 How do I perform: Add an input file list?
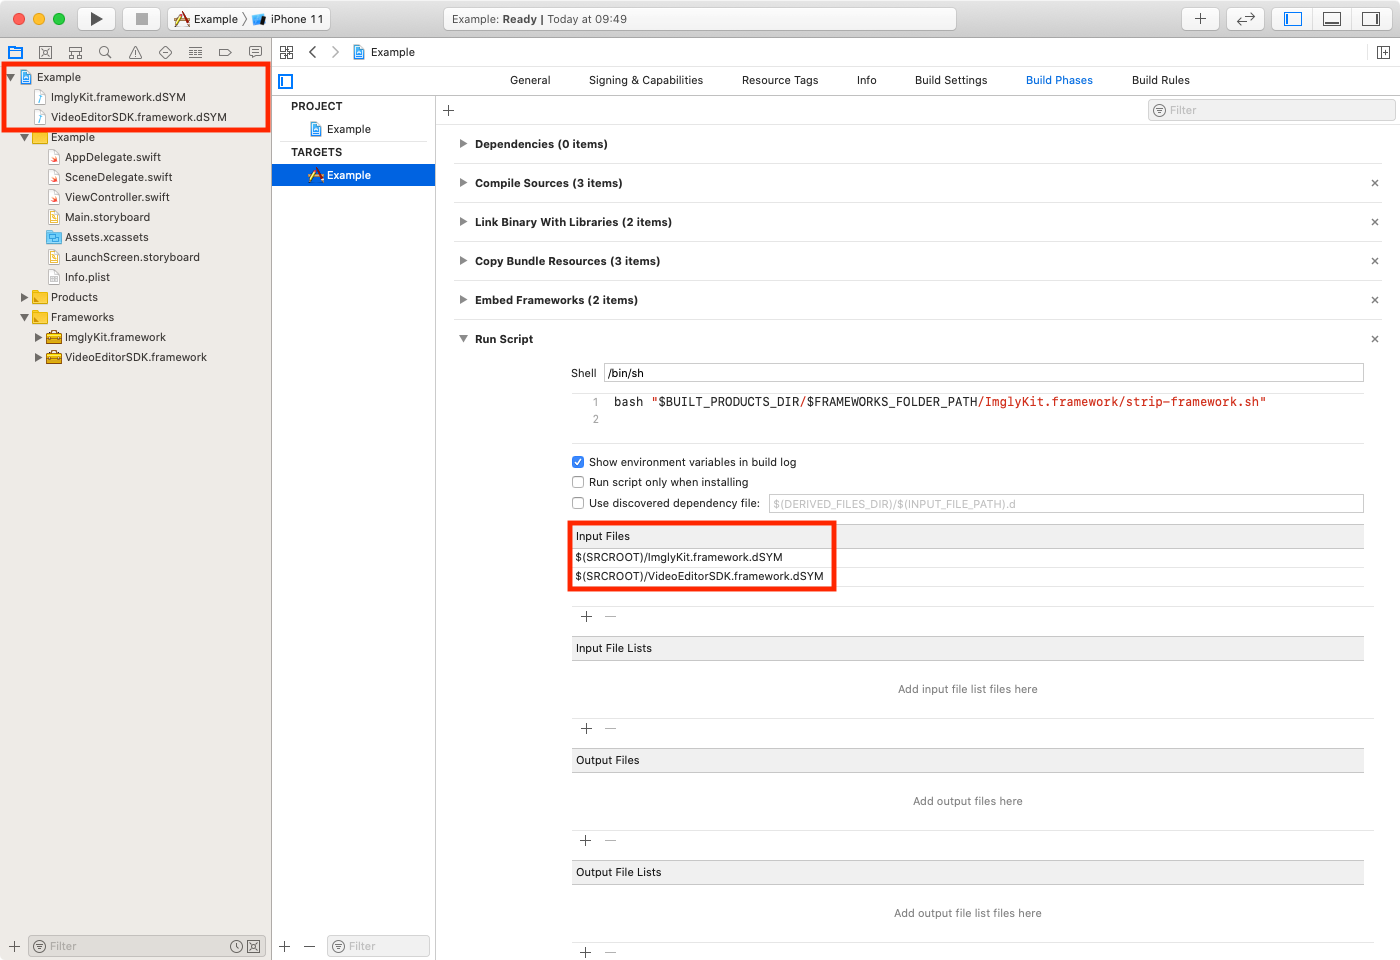click(587, 729)
